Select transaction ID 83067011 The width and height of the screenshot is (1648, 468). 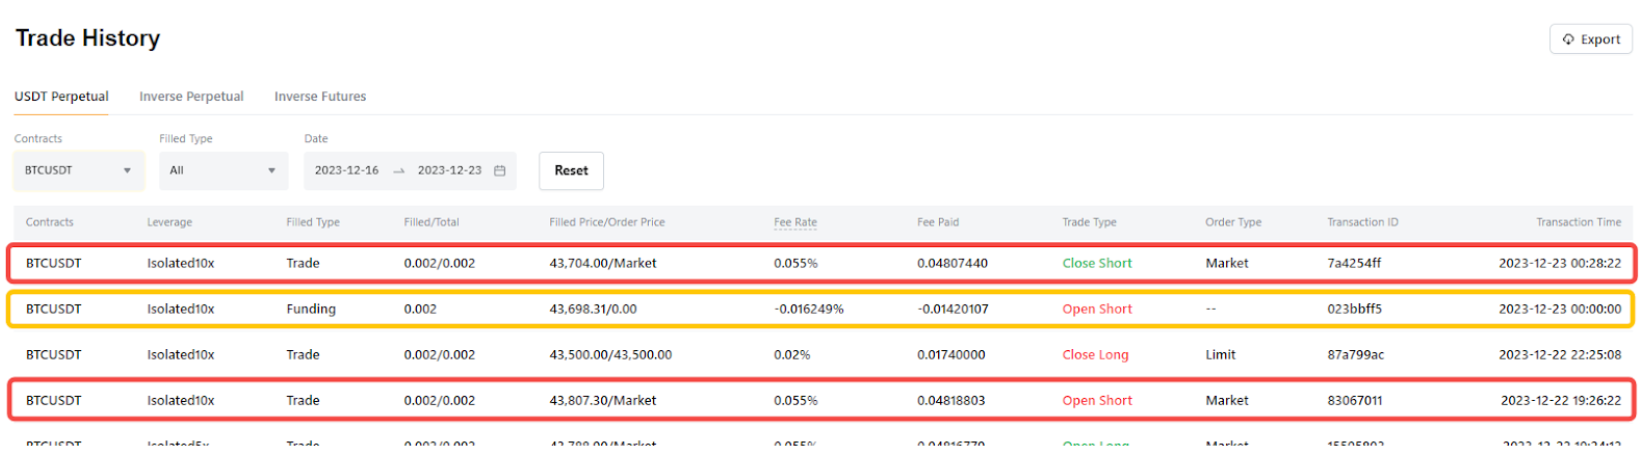point(1354,401)
